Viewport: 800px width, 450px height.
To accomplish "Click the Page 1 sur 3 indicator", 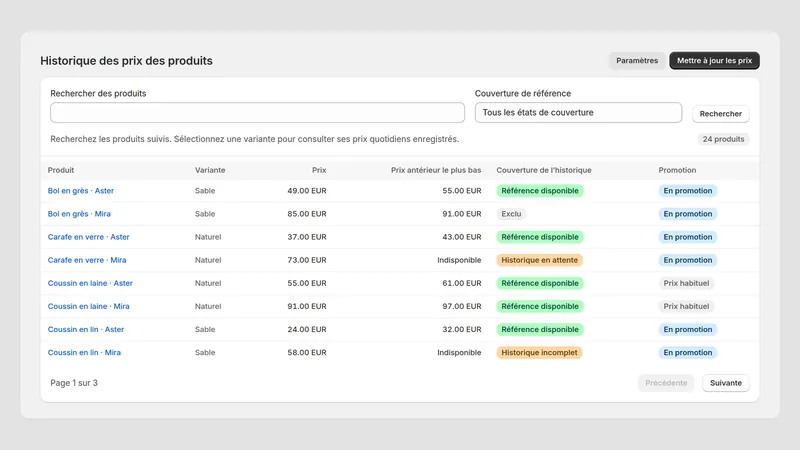I will point(74,383).
